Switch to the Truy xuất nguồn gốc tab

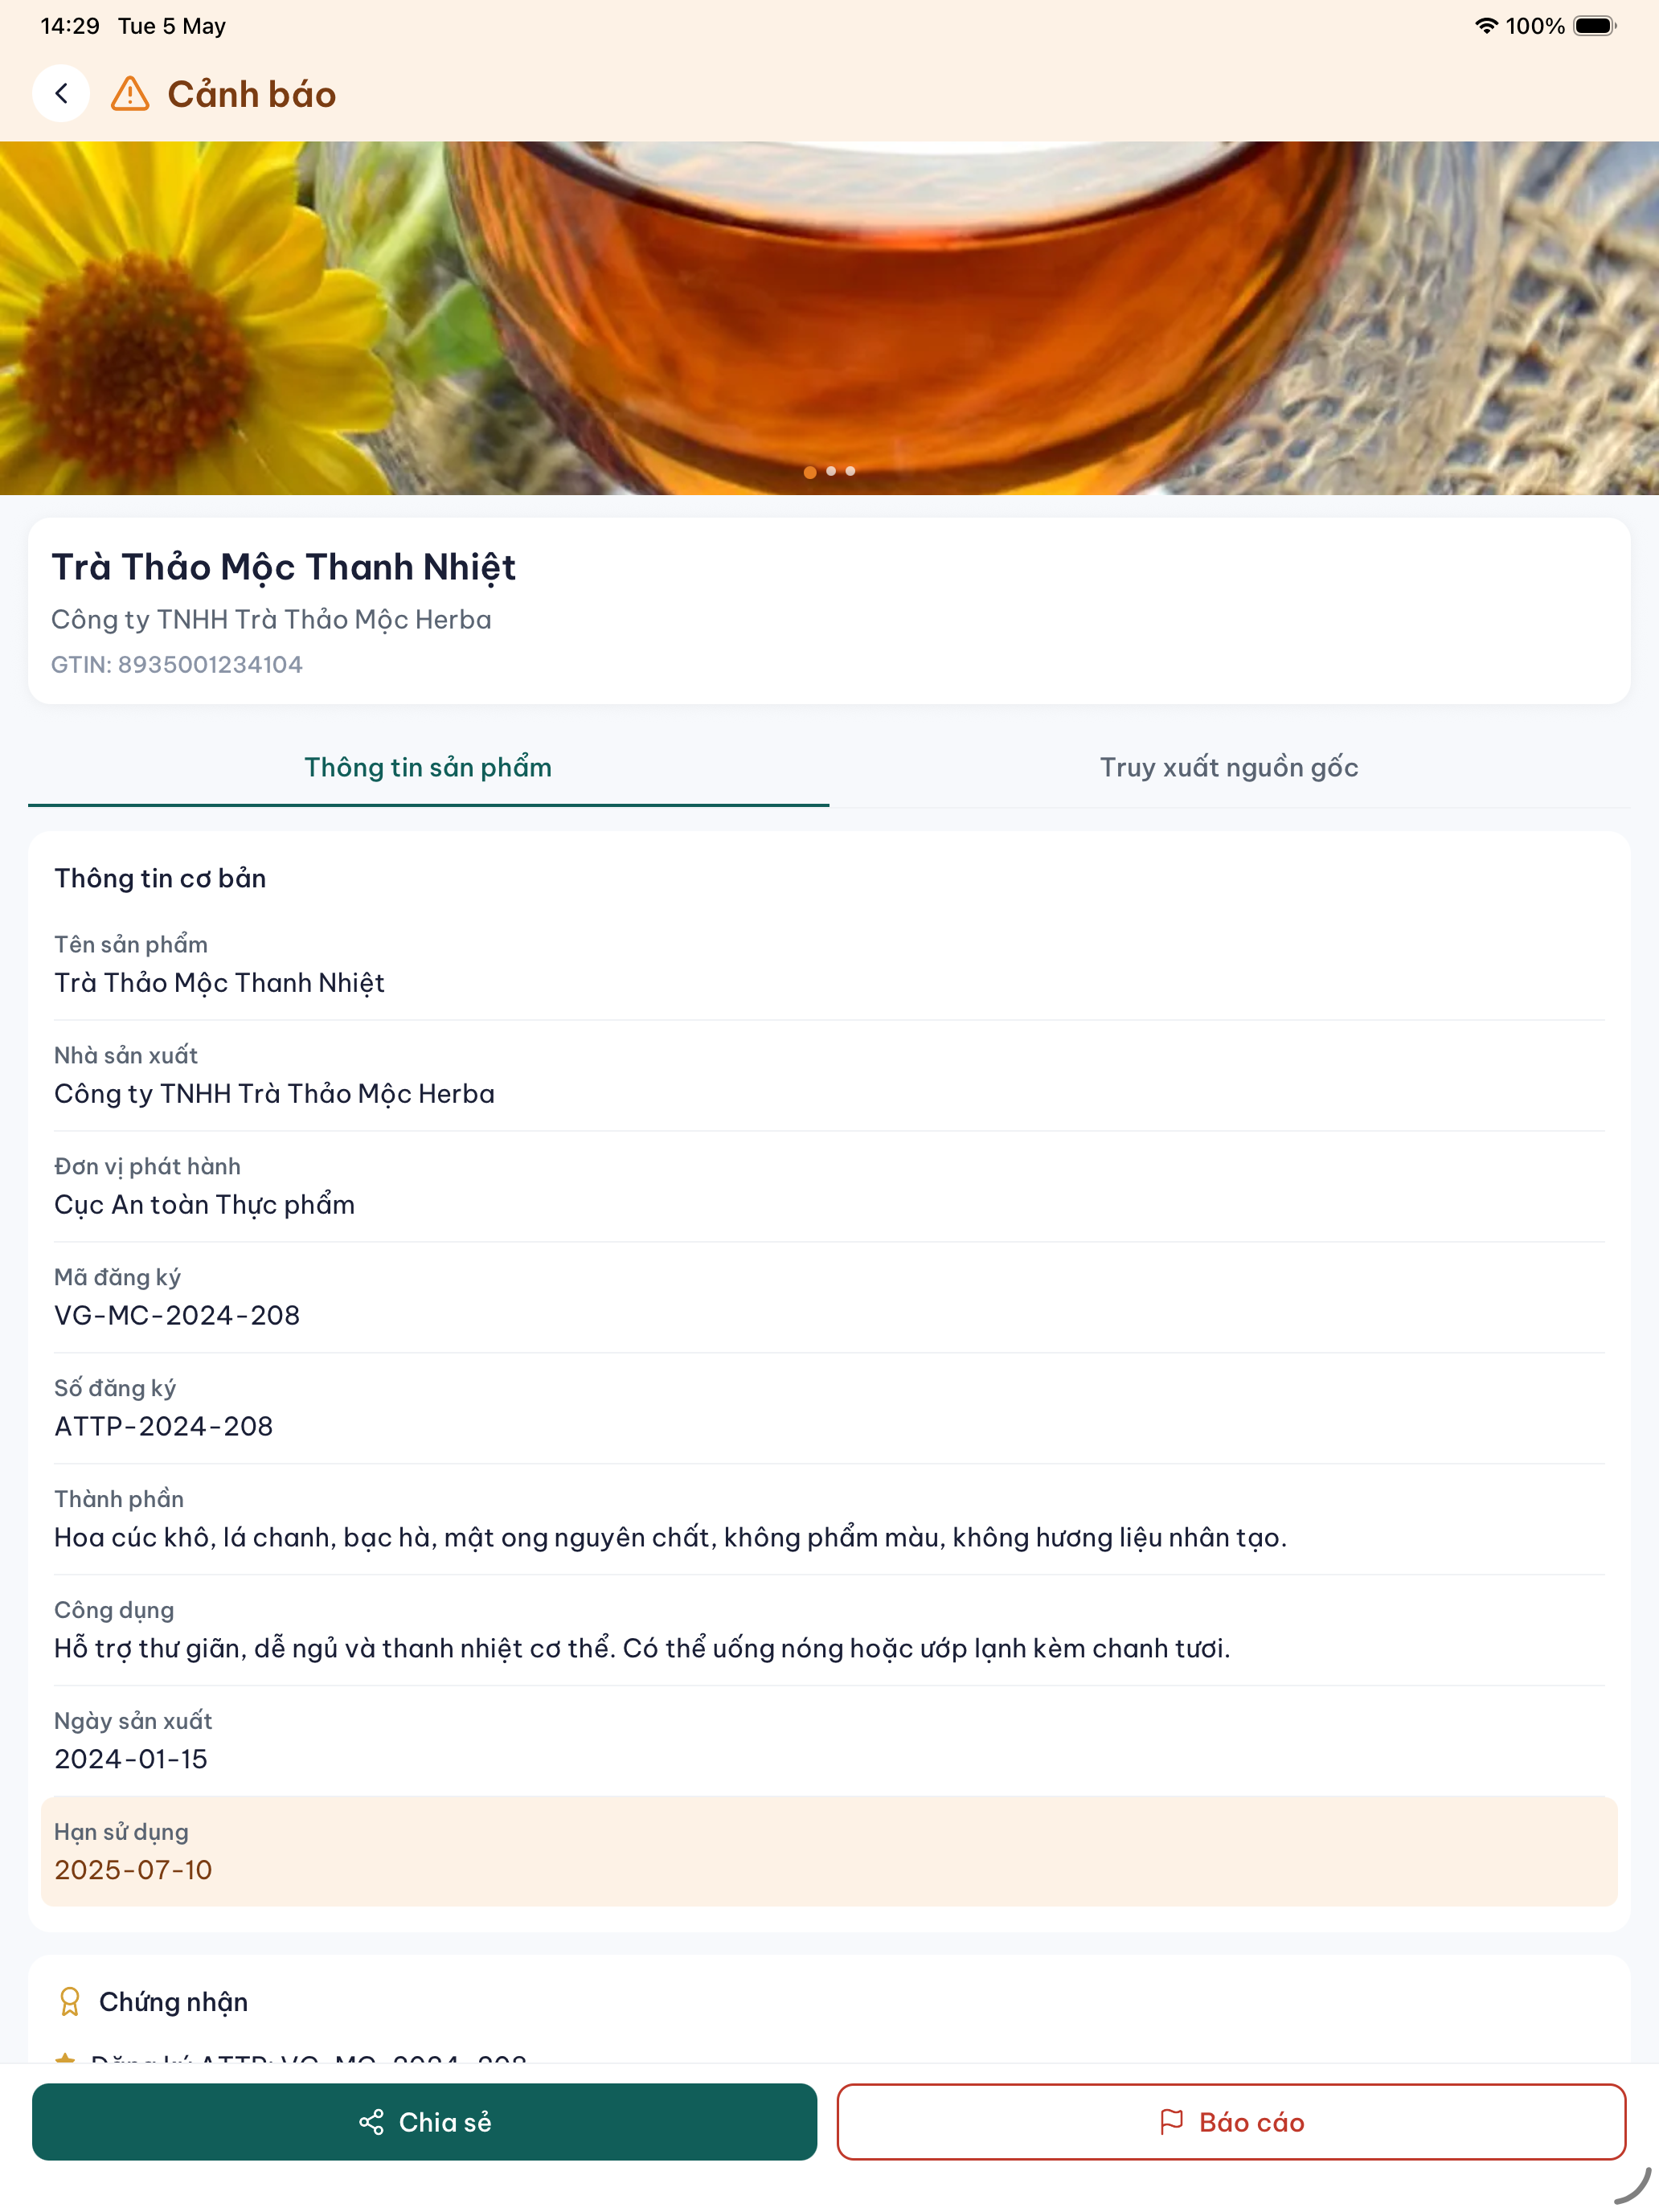[1229, 767]
